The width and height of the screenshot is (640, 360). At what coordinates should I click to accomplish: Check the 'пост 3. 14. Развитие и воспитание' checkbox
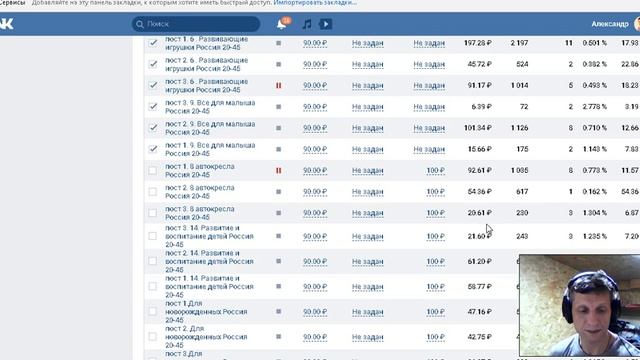[153, 236]
